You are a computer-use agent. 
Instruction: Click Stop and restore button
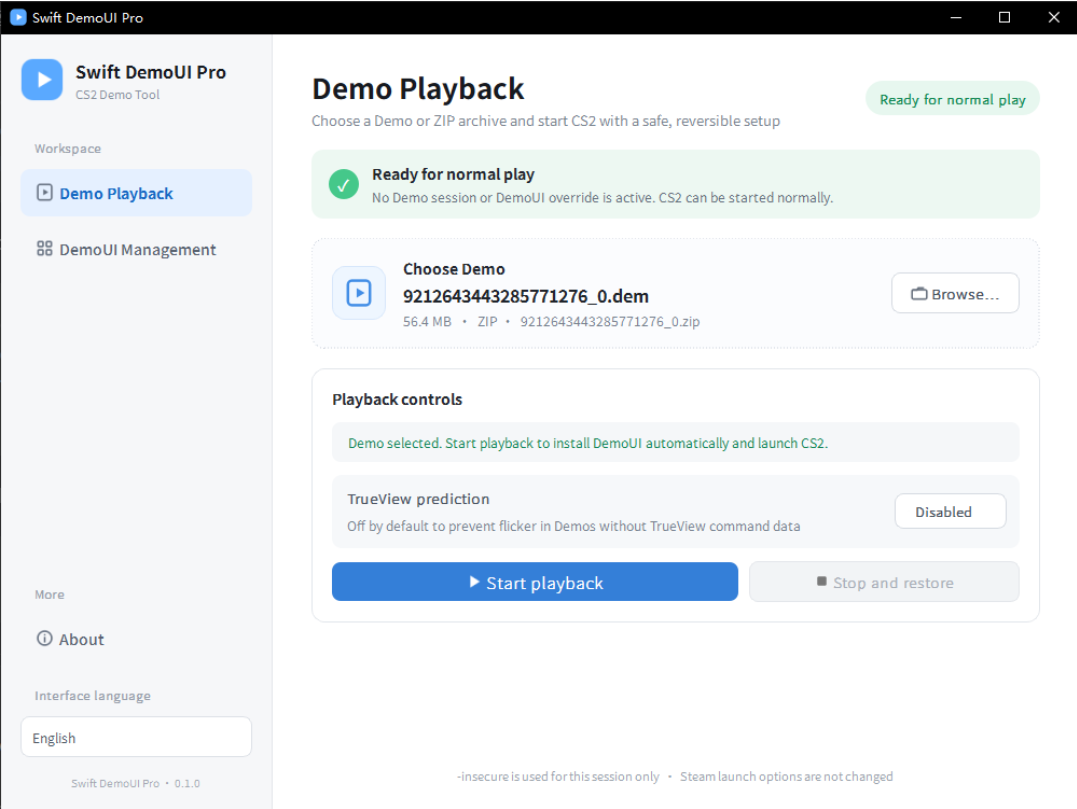[x=884, y=582]
